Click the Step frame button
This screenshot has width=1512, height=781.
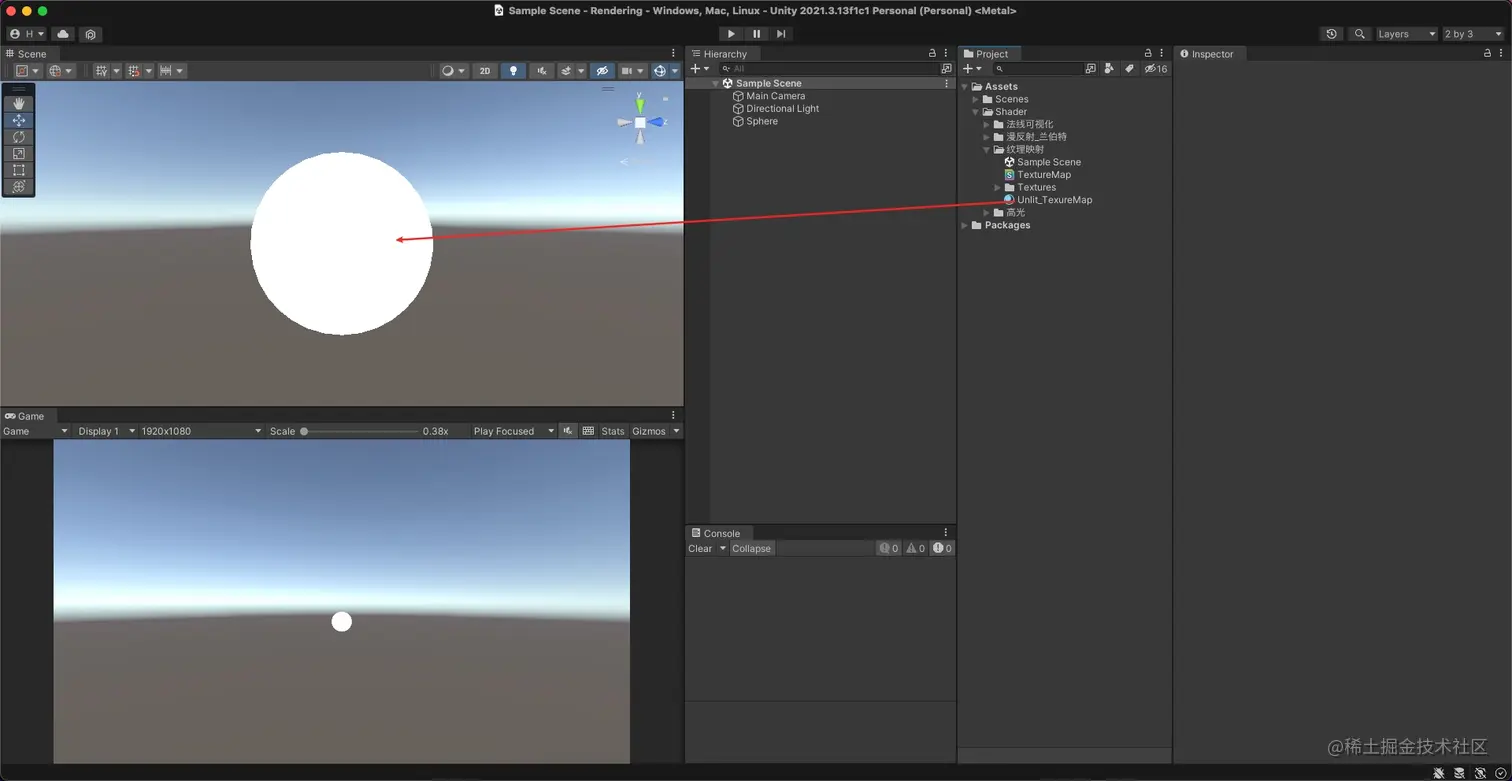(x=782, y=34)
